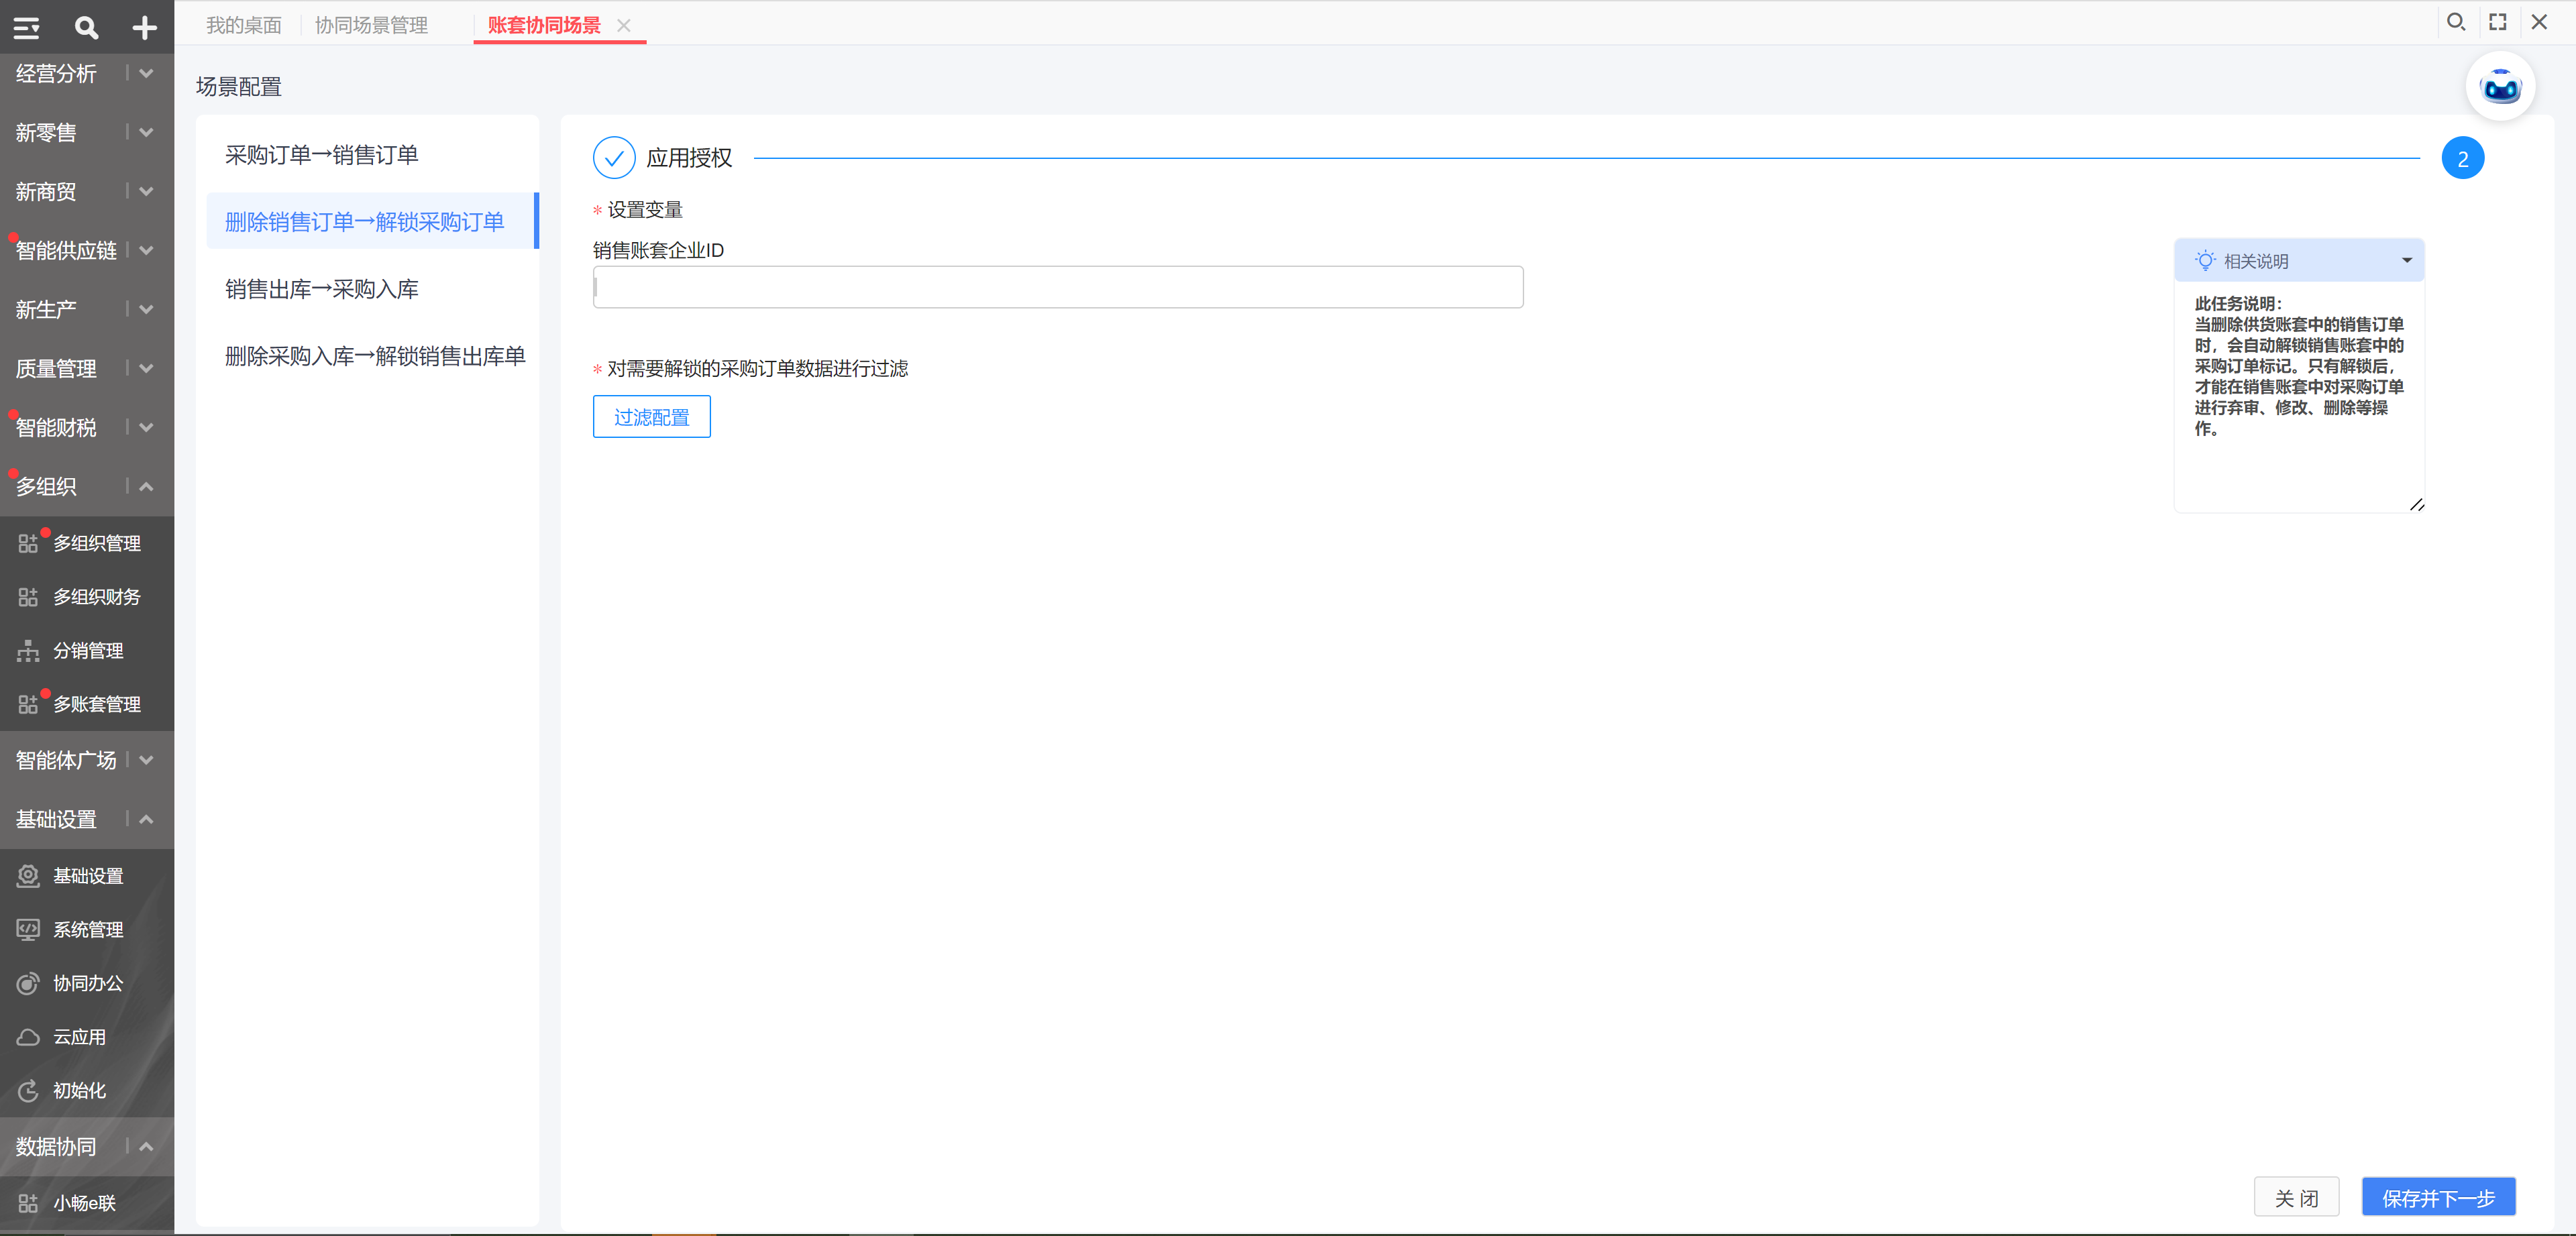Expand the 新生产 menu chevron
Screen dimensions: 2576x1236
(x=147, y=309)
